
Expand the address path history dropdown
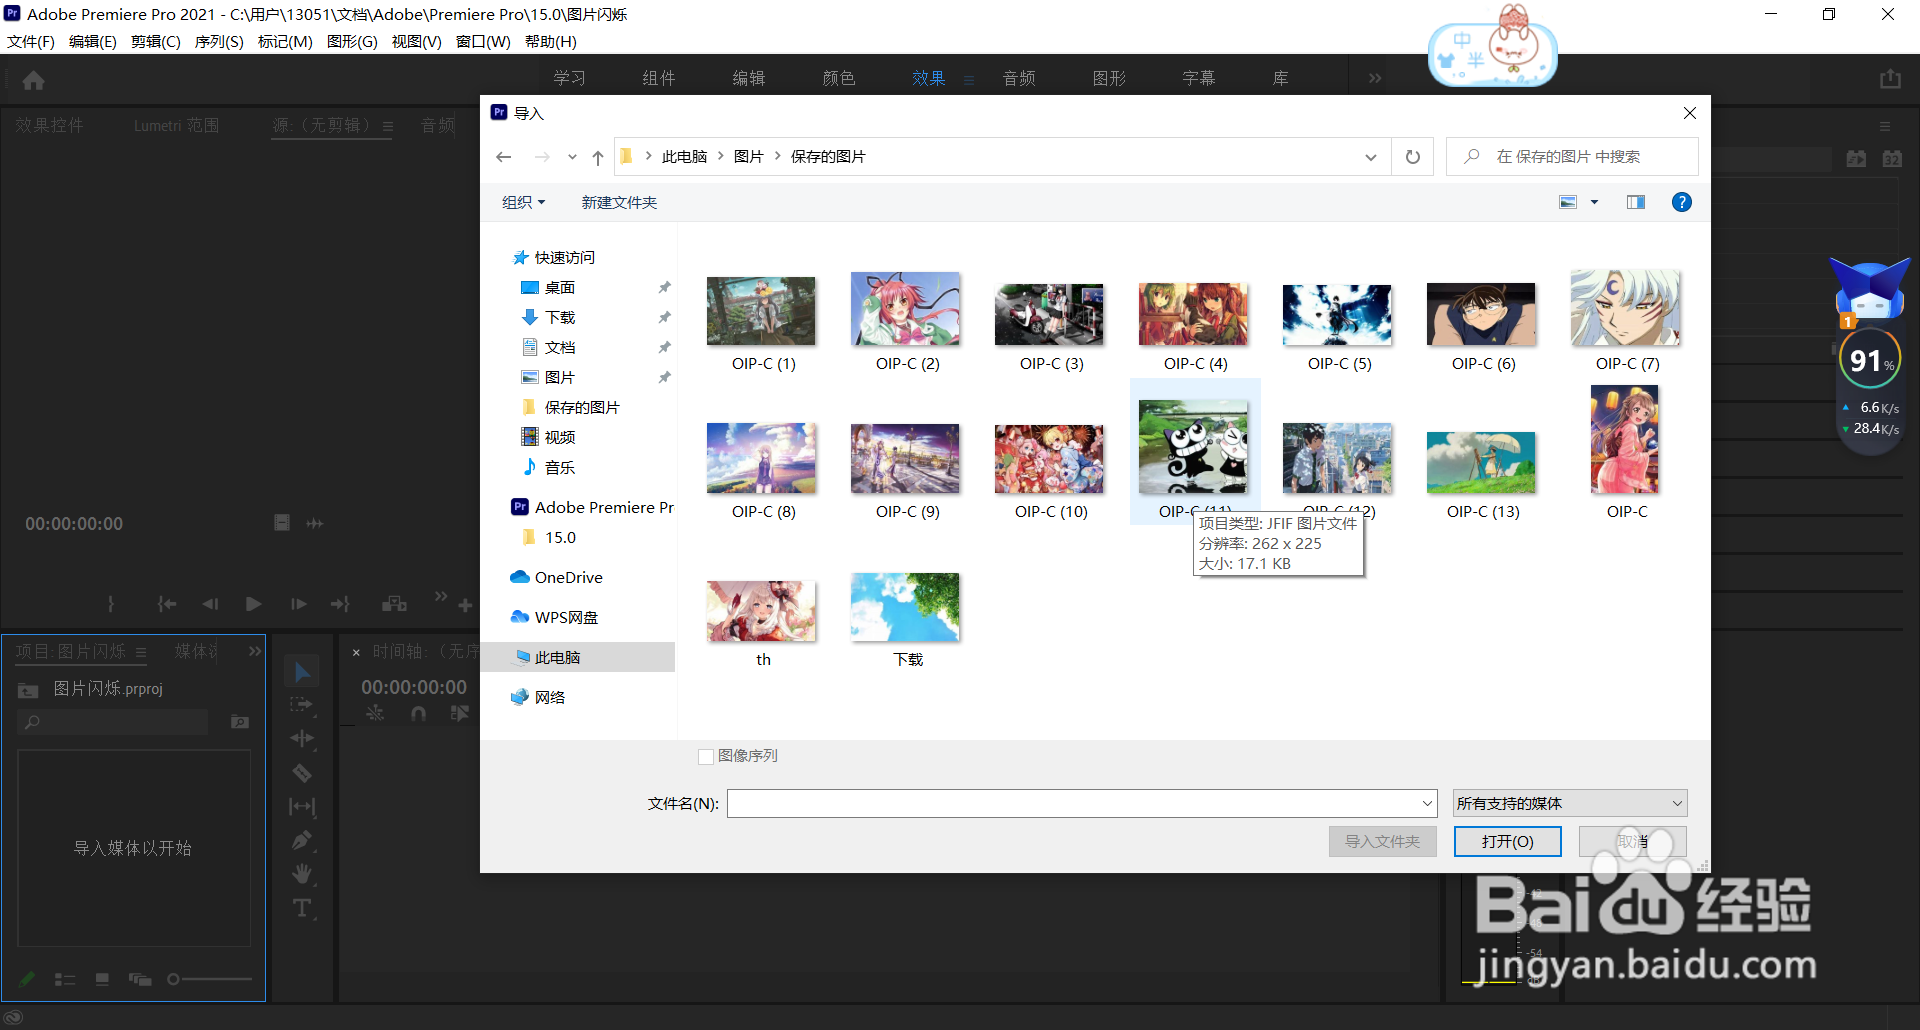pyautogui.click(x=1370, y=157)
